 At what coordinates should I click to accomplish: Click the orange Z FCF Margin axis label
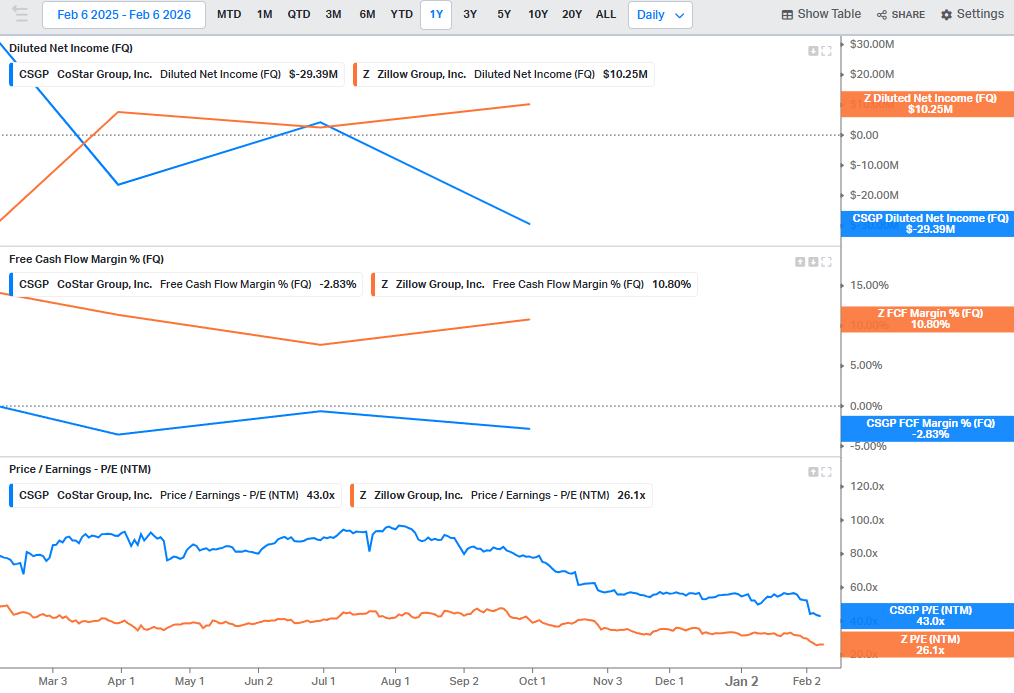(x=930, y=319)
